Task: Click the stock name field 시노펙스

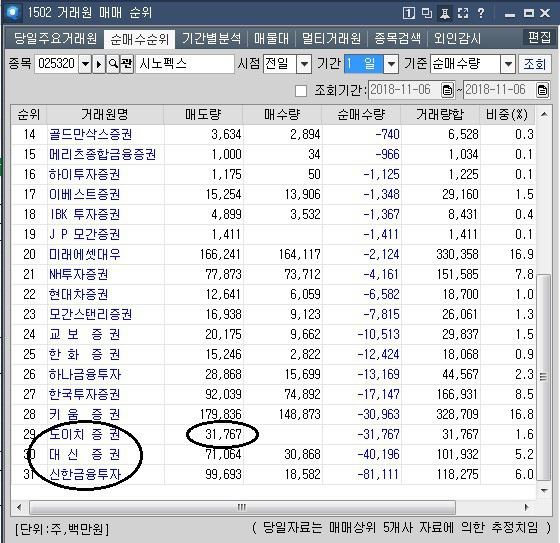Action: [x=185, y=64]
